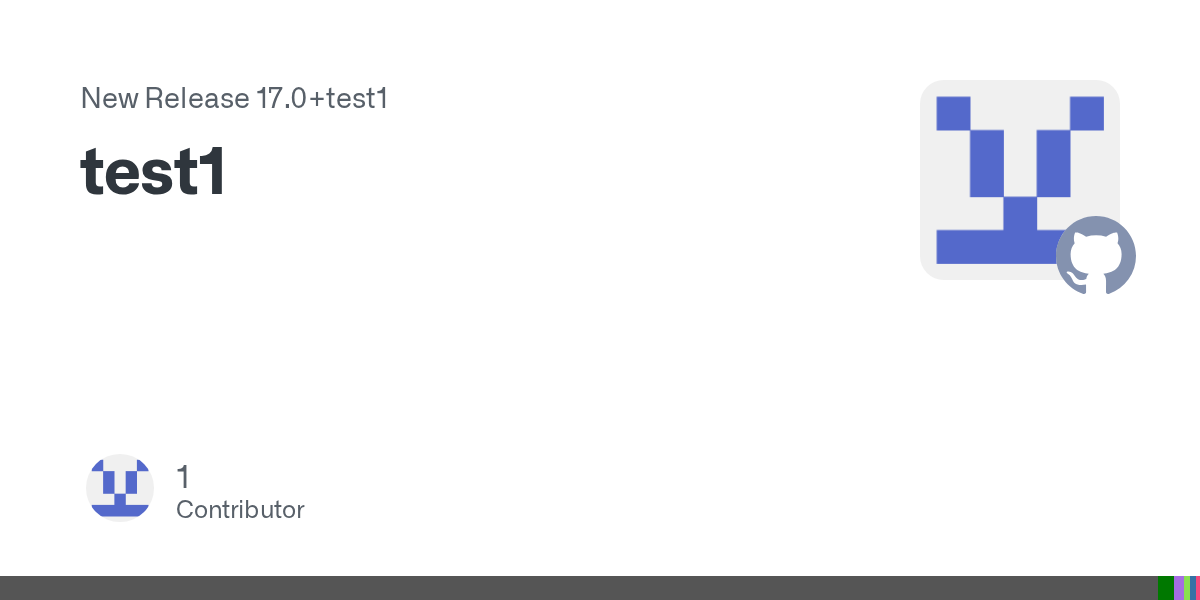Select the purple language bar segment
This screenshot has width=1200, height=600.
pos(1179,588)
